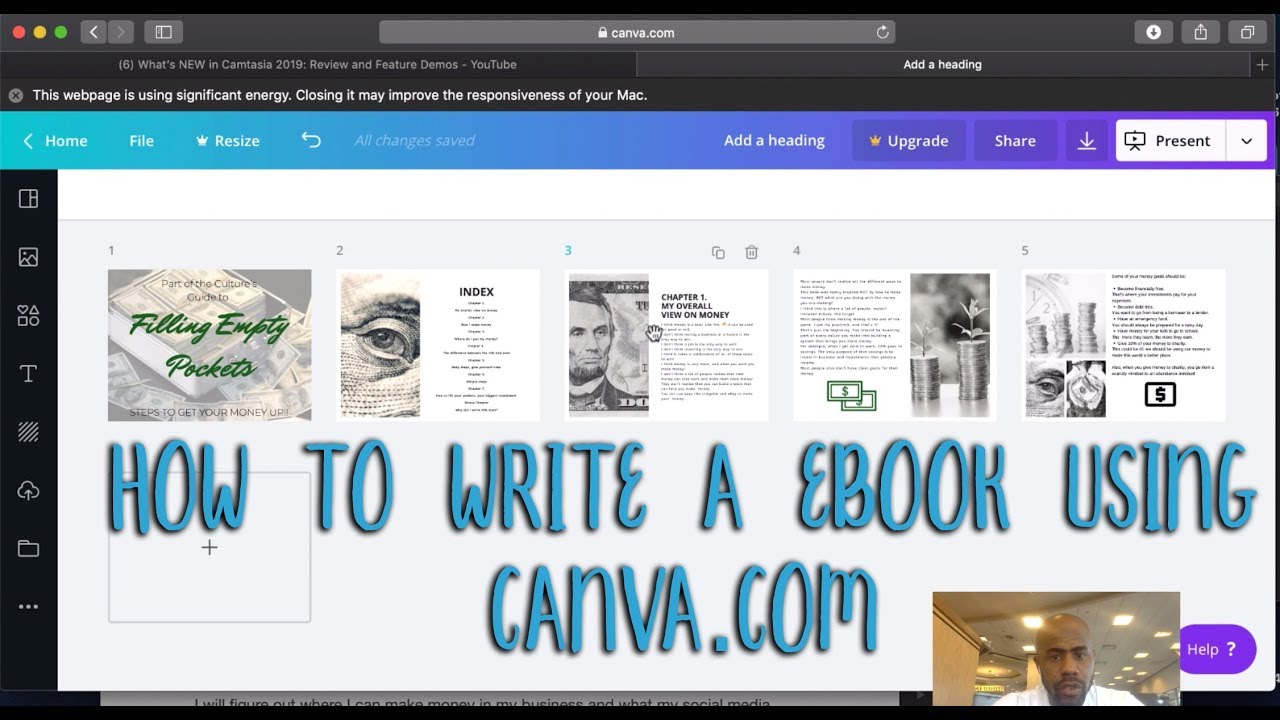Select the Add a heading tab
The height and width of the screenshot is (720, 1280).
point(942,64)
